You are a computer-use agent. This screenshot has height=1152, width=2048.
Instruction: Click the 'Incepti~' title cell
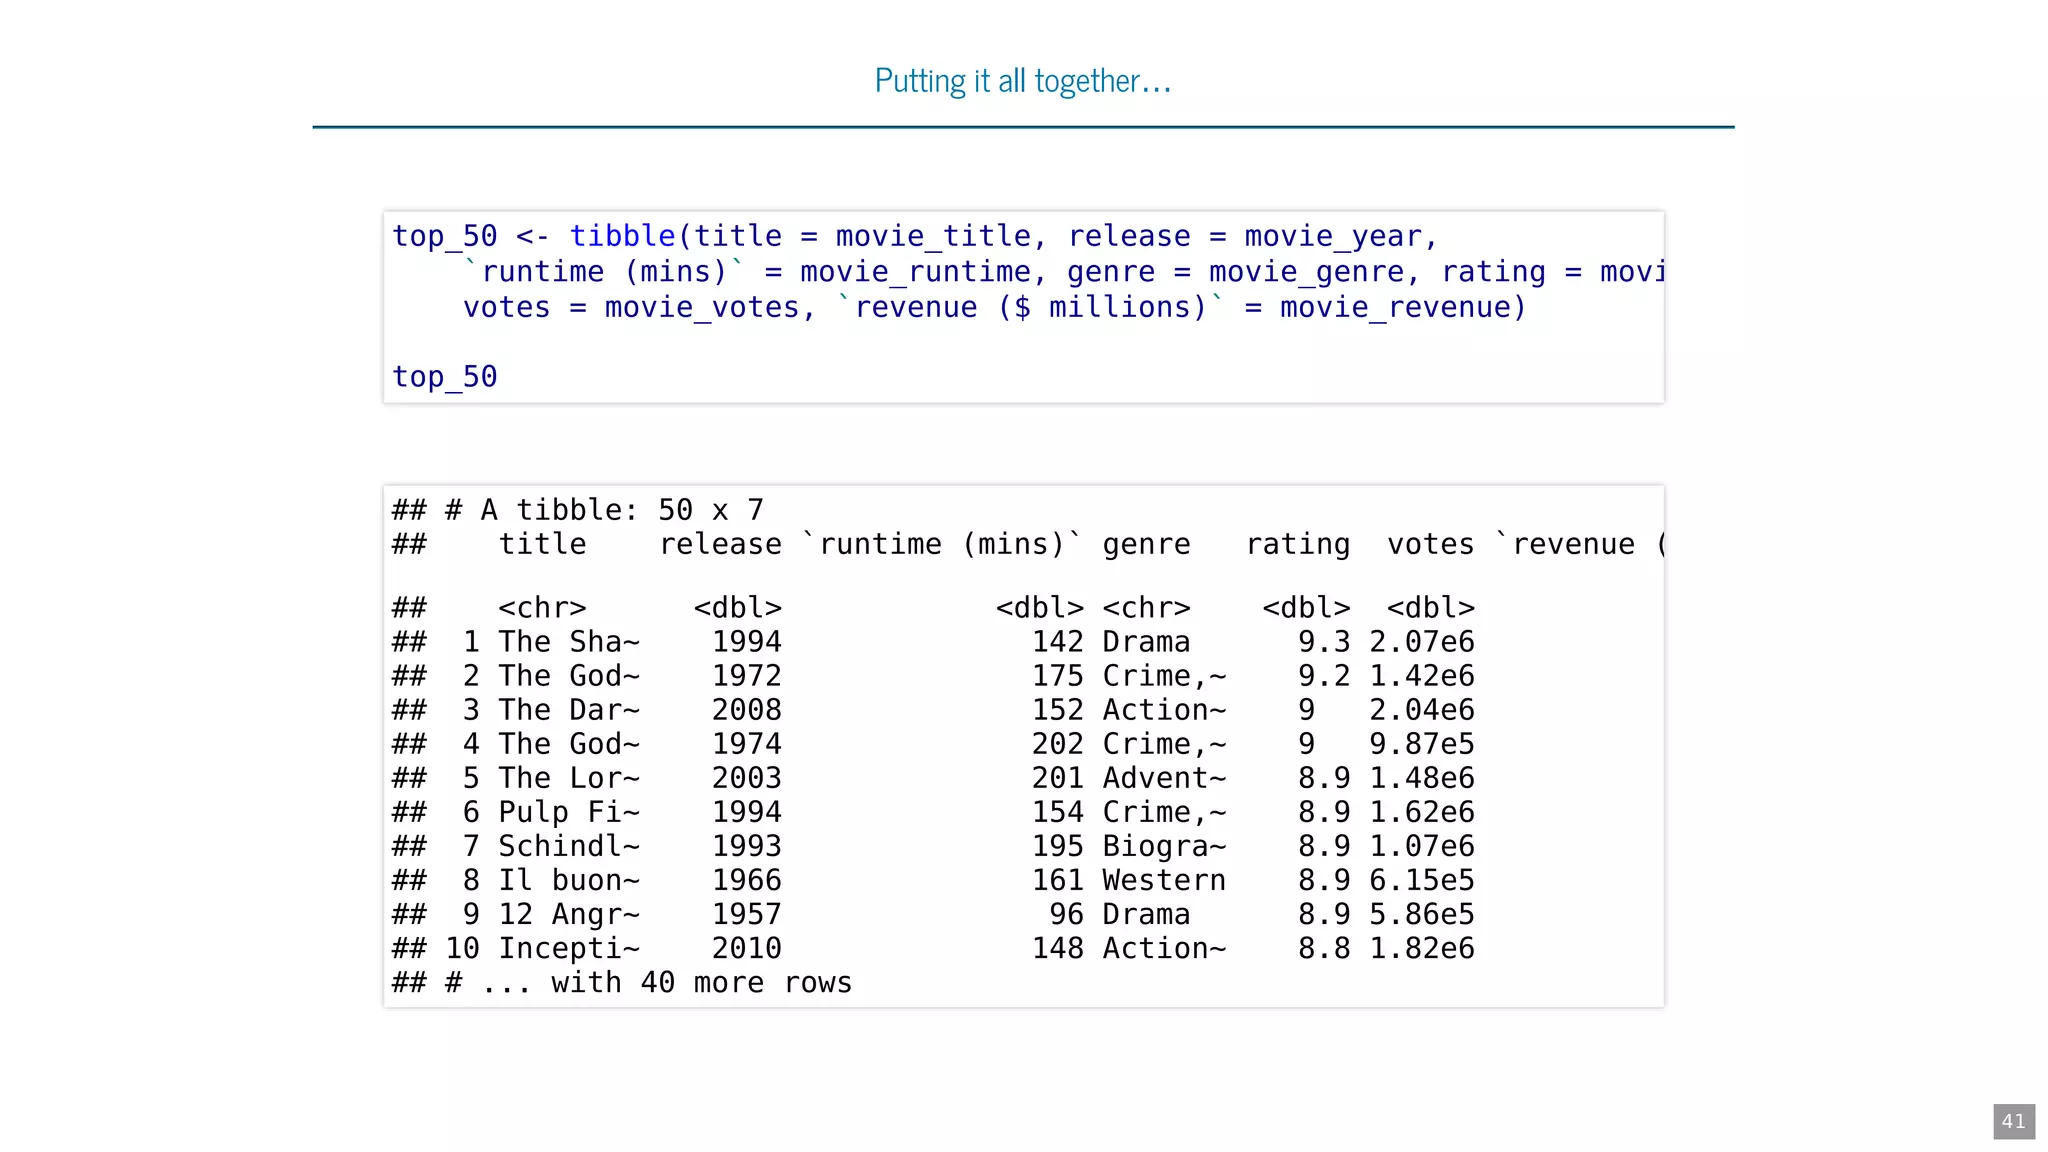569,948
